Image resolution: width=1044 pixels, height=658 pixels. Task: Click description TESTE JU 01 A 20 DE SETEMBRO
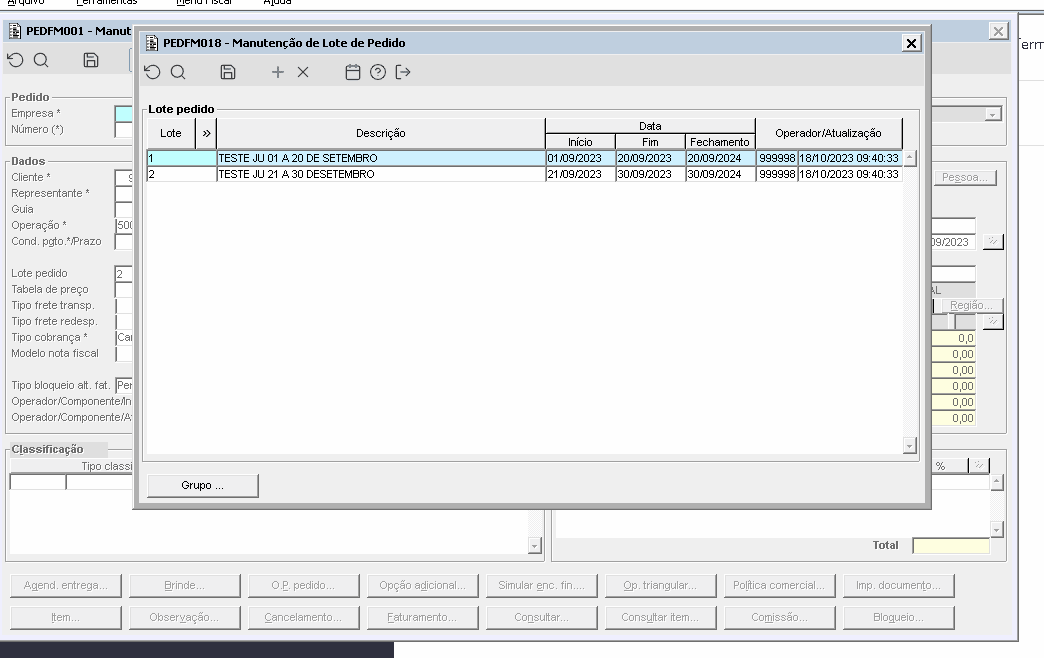point(381,159)
